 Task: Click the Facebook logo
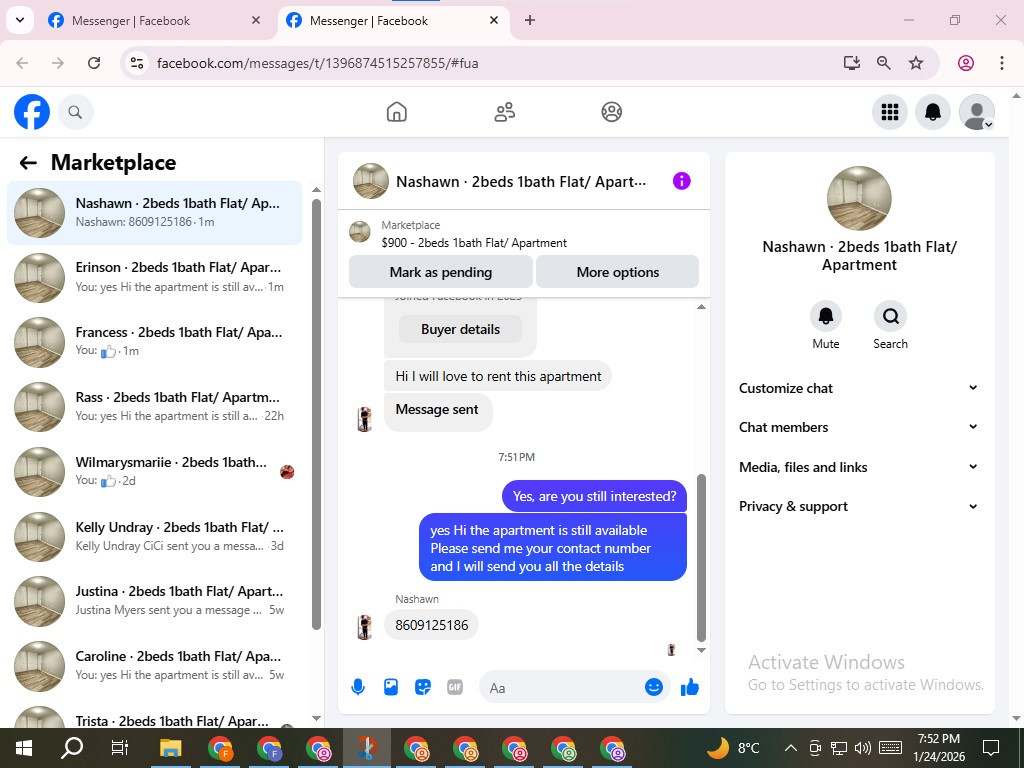click(x=31, y=112)
